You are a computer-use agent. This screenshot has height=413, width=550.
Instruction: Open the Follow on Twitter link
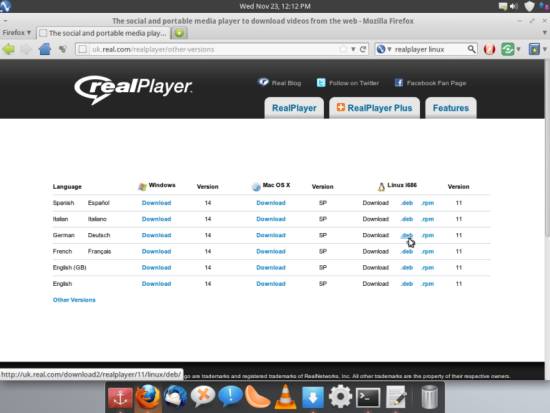[348, 83]
